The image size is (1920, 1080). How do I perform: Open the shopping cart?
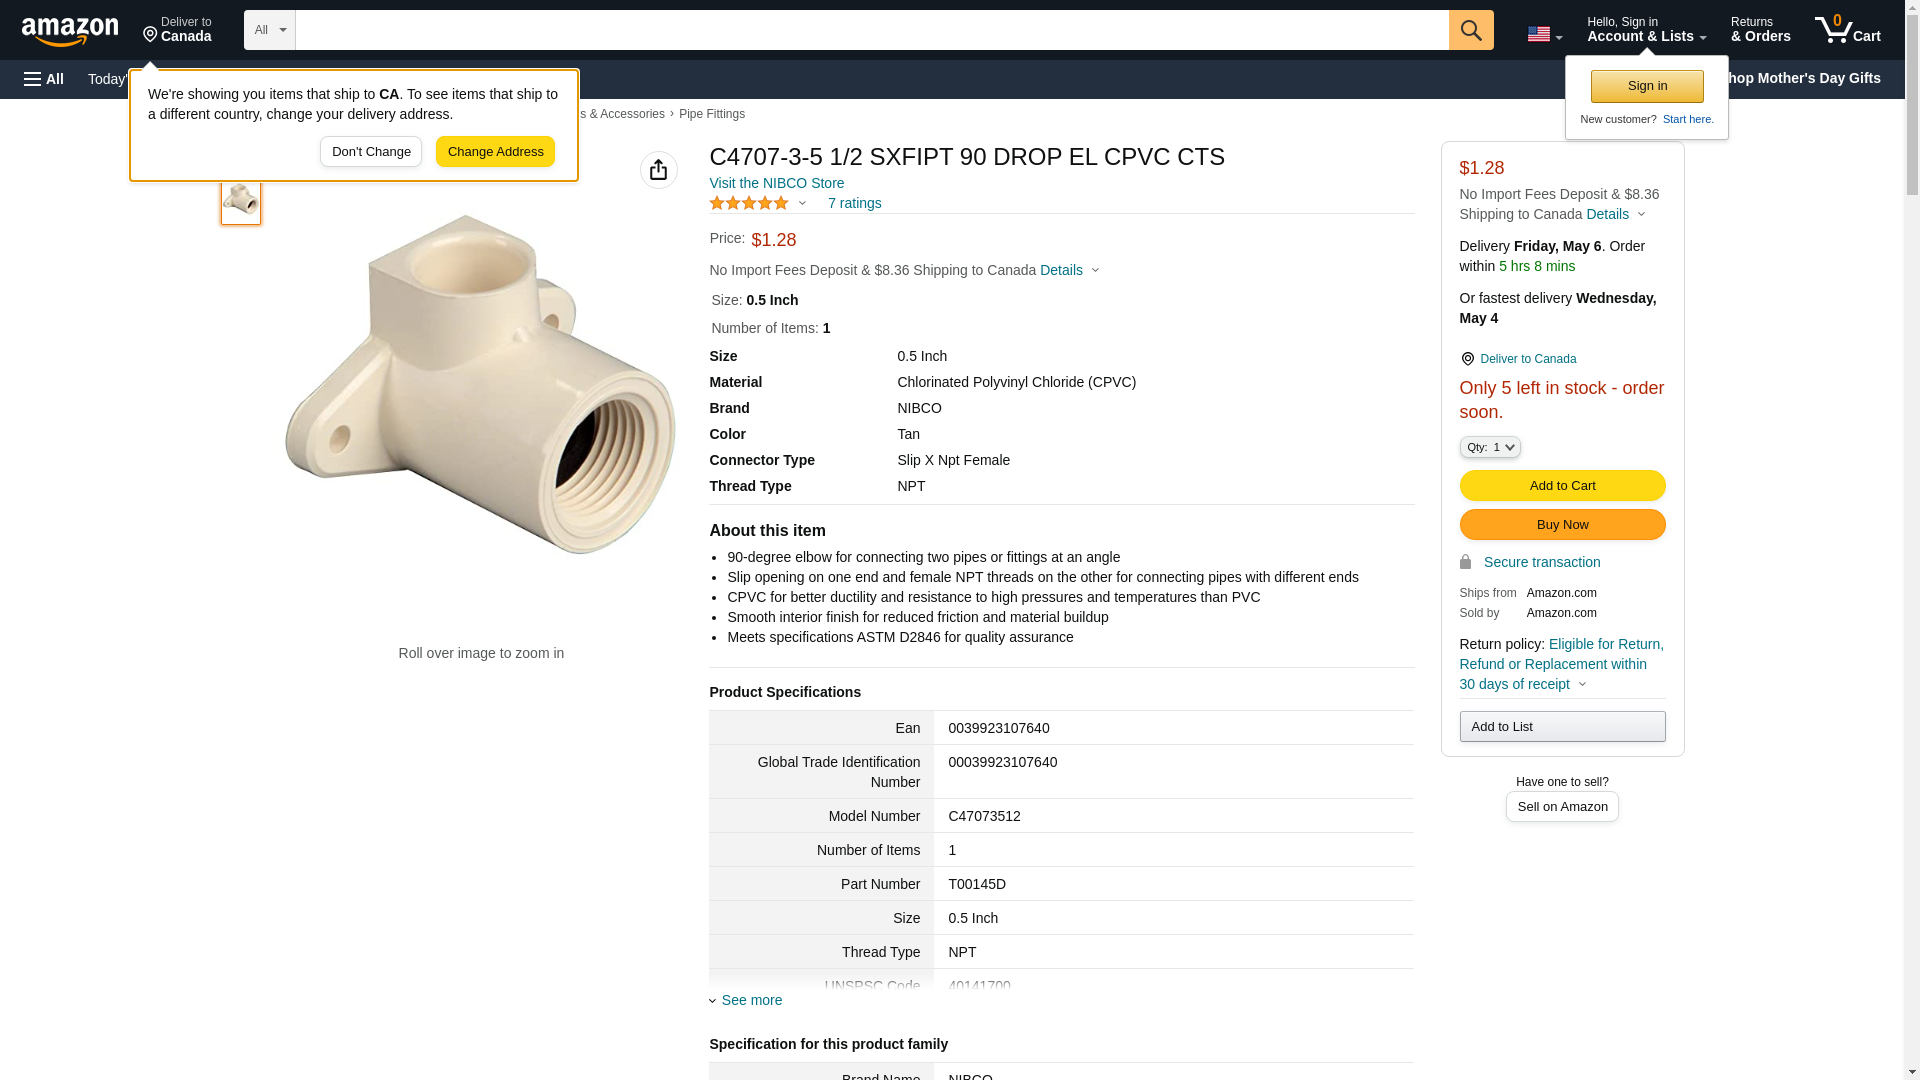(1847, 30)
